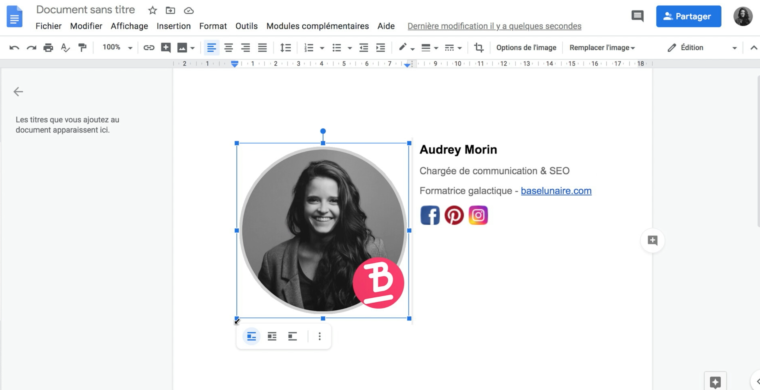
Task: Open the Google account avatar
Action: click(743, 16)
